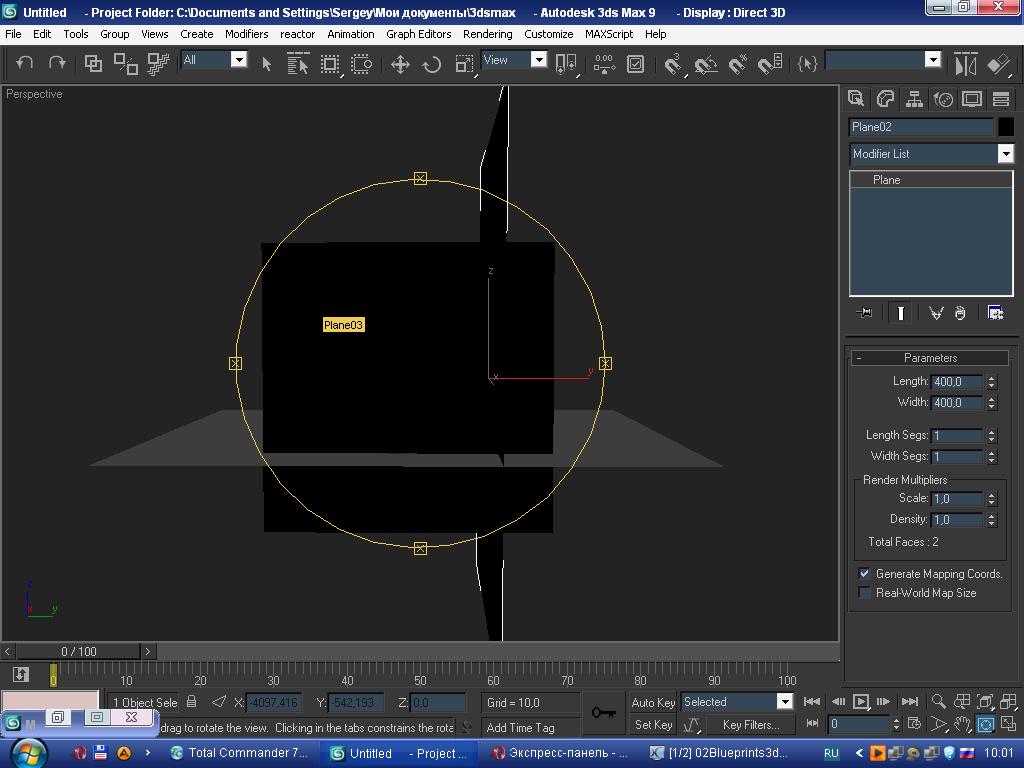Open the Mirror tool
This screenshot has width=1024, height=768.
tap(965, 64)
